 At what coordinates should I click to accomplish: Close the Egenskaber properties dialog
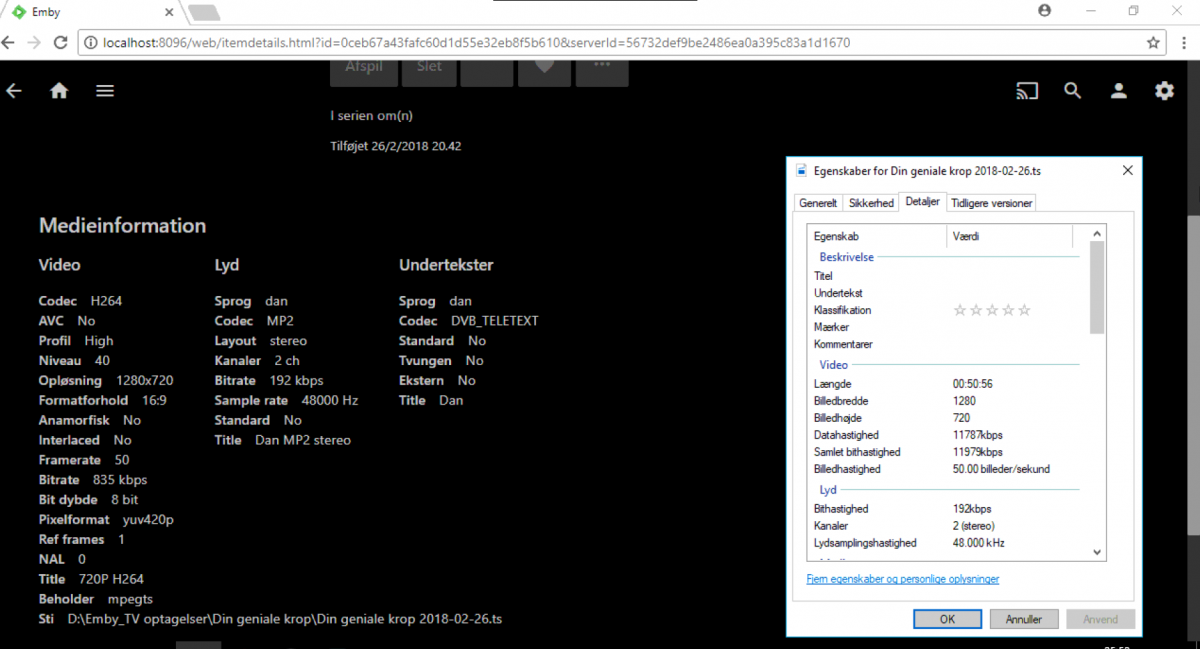(x=1127, y=171)
